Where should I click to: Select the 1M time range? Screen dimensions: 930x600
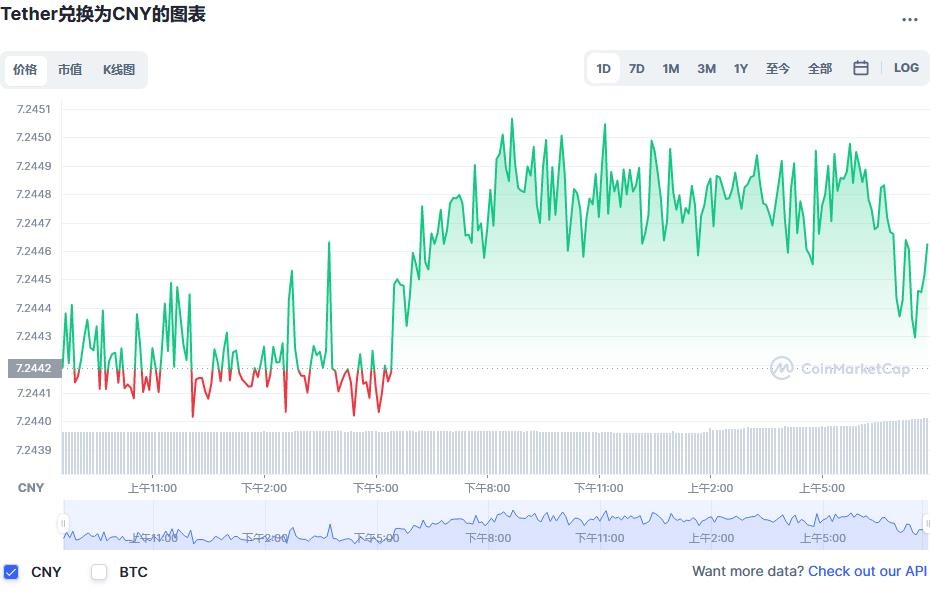671,68
